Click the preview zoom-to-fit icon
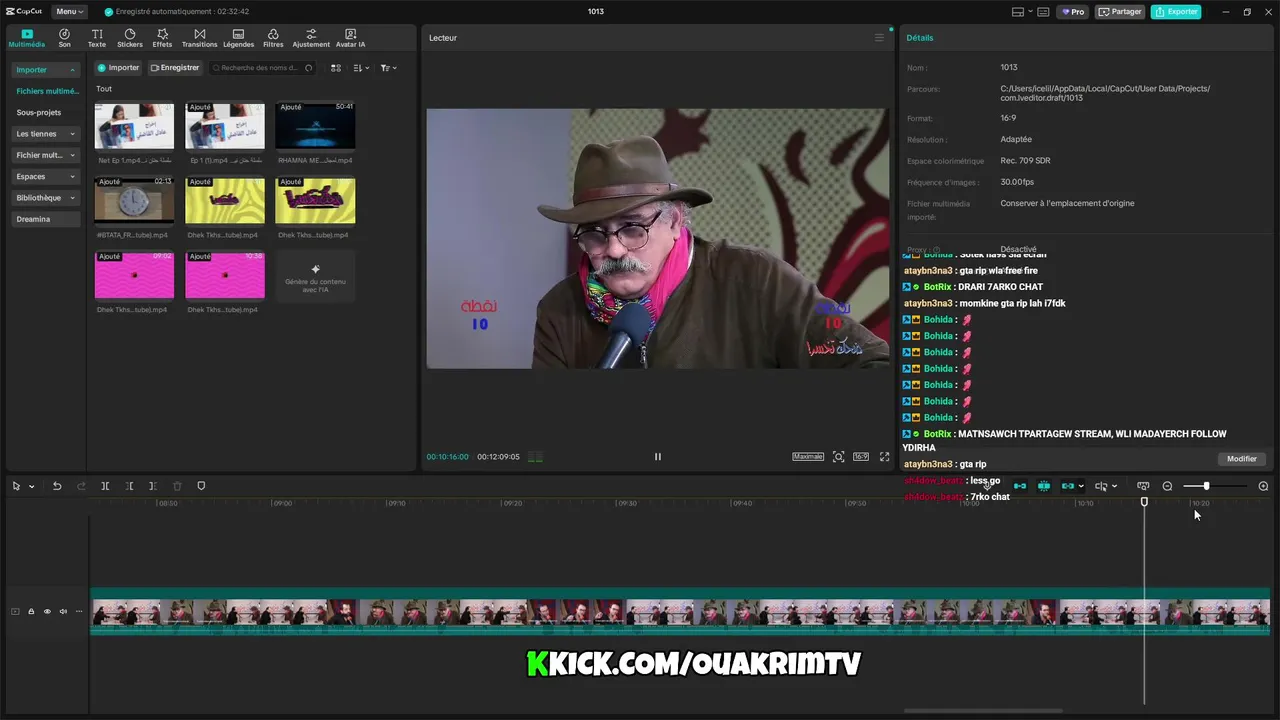The width and height of the screenshot is (1280, 720). tap(838, 457)
